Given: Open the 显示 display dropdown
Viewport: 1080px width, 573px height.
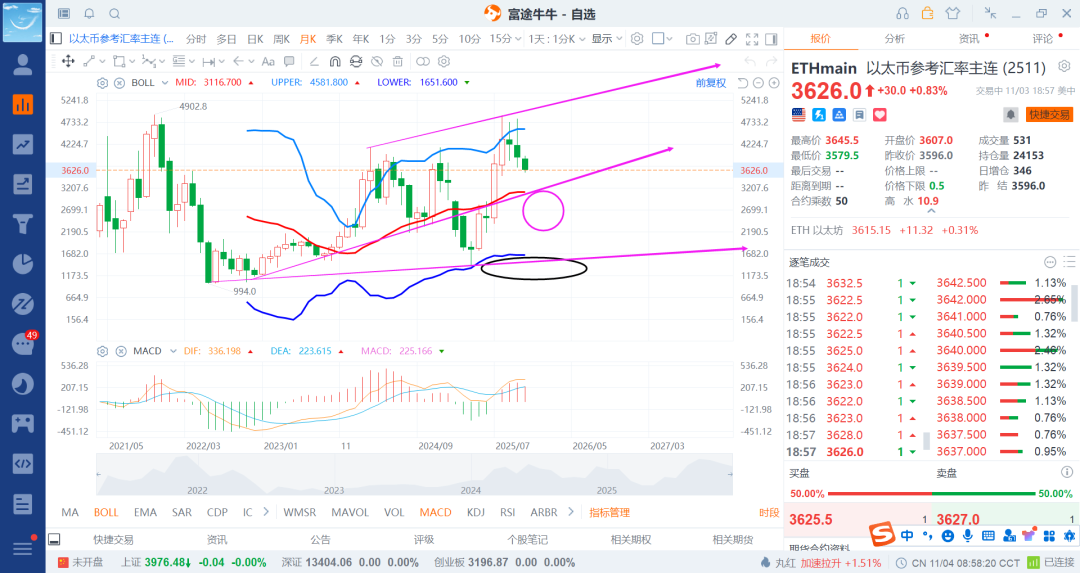Looking at the screenshot, I should pos(605,39).
